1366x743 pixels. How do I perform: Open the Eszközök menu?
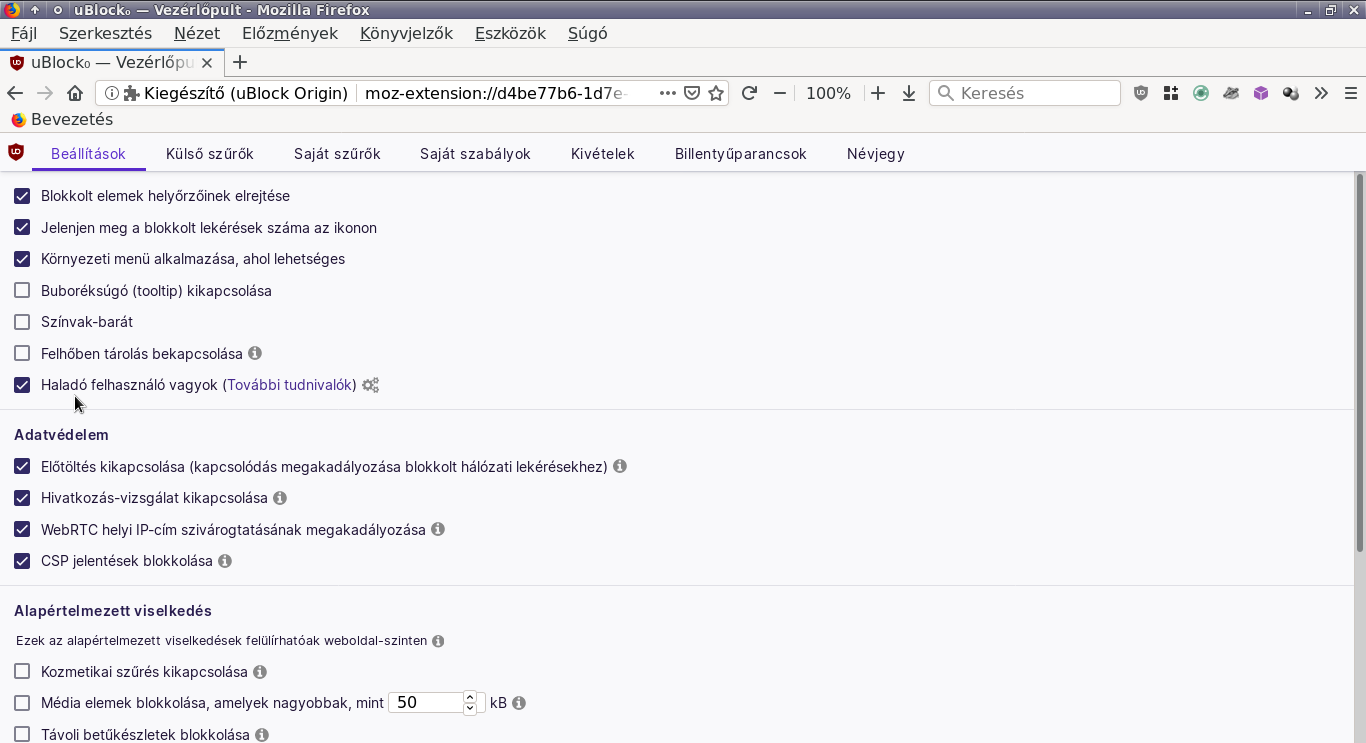point(510,33)
